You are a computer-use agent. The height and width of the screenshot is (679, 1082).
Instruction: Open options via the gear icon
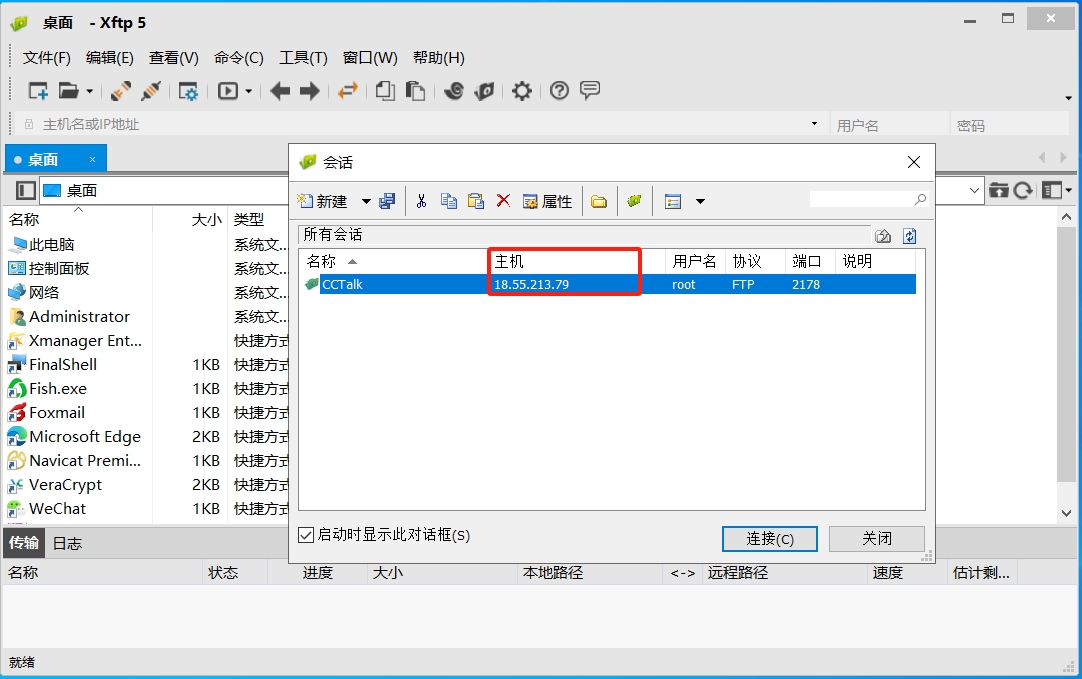[x=522, y=90]
